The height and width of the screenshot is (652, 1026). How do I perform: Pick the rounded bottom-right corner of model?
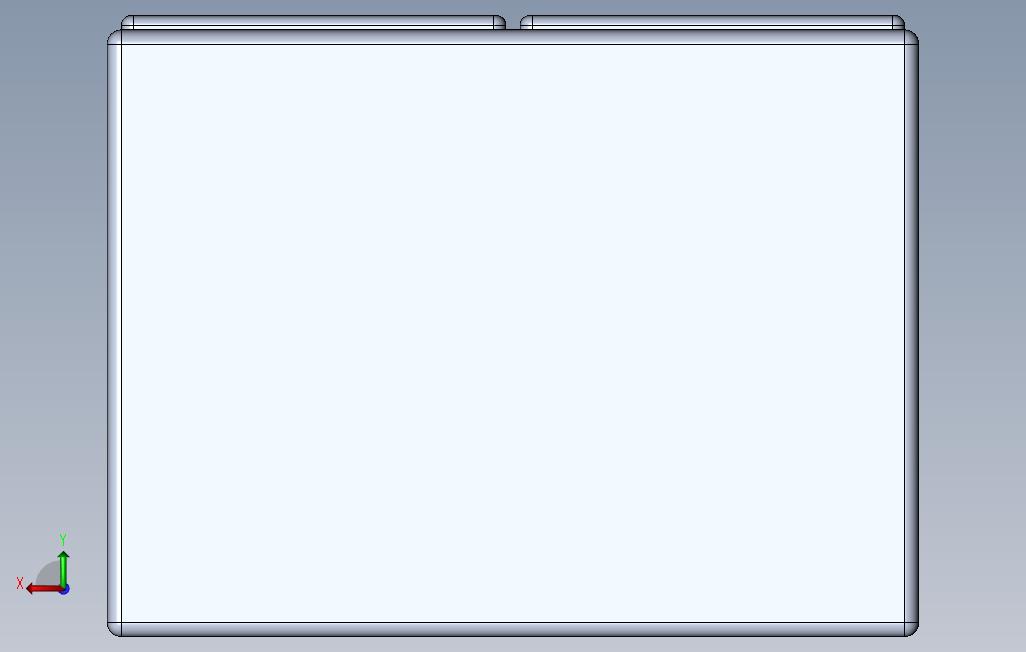coord(911,629)
